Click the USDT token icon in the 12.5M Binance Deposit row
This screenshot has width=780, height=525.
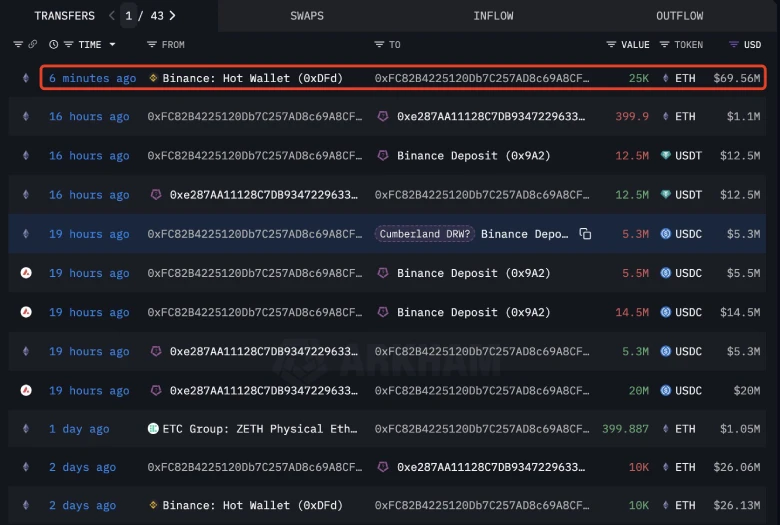[x=667, y=156]
